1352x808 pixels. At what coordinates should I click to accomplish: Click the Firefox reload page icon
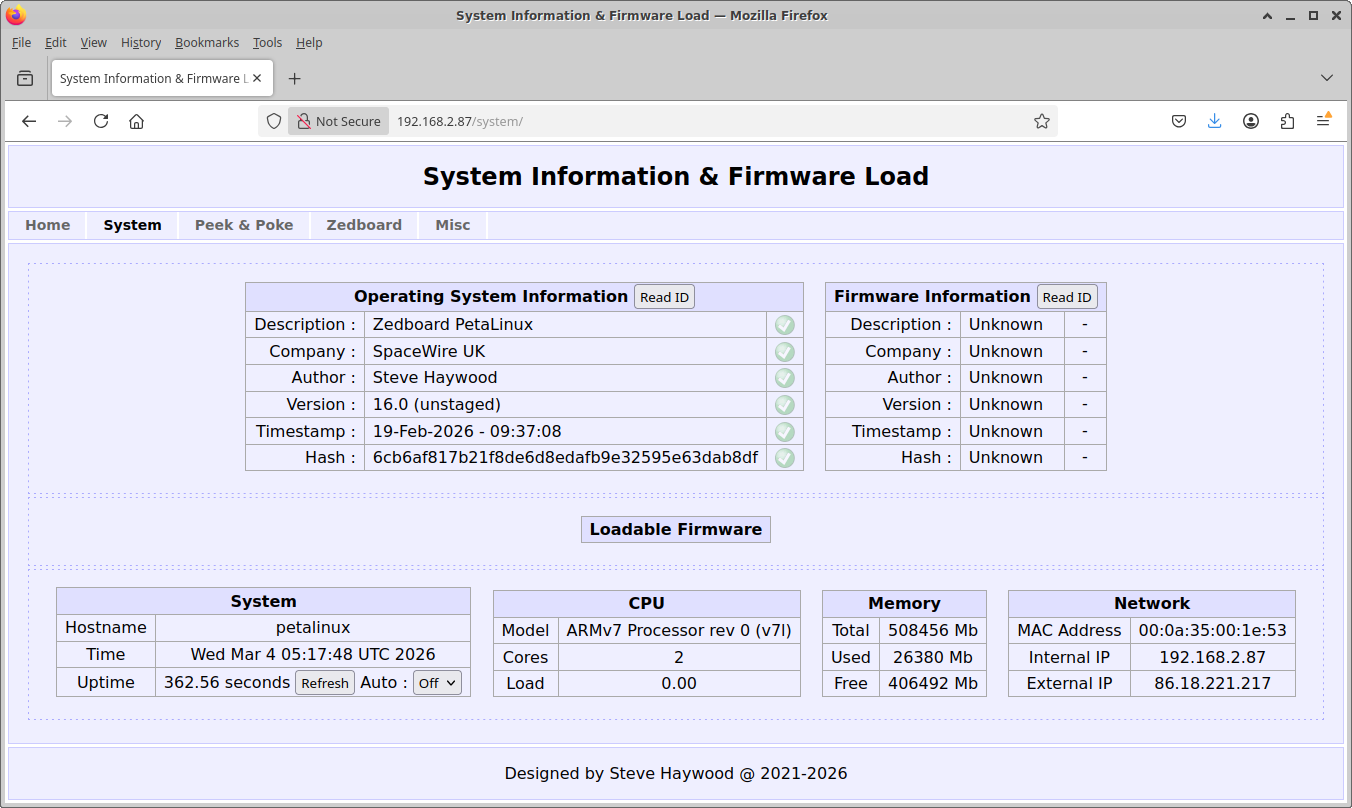101,121
